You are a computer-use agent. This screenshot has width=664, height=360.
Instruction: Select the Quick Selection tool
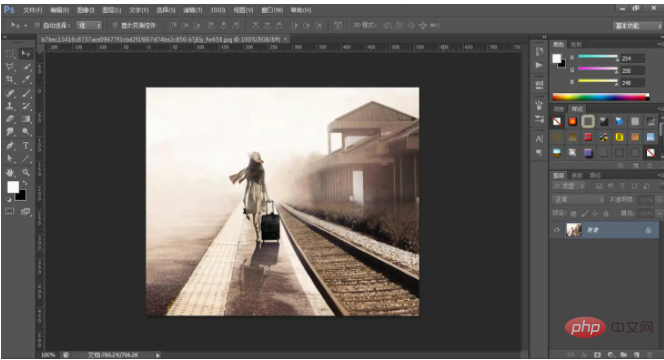(26, 66)
